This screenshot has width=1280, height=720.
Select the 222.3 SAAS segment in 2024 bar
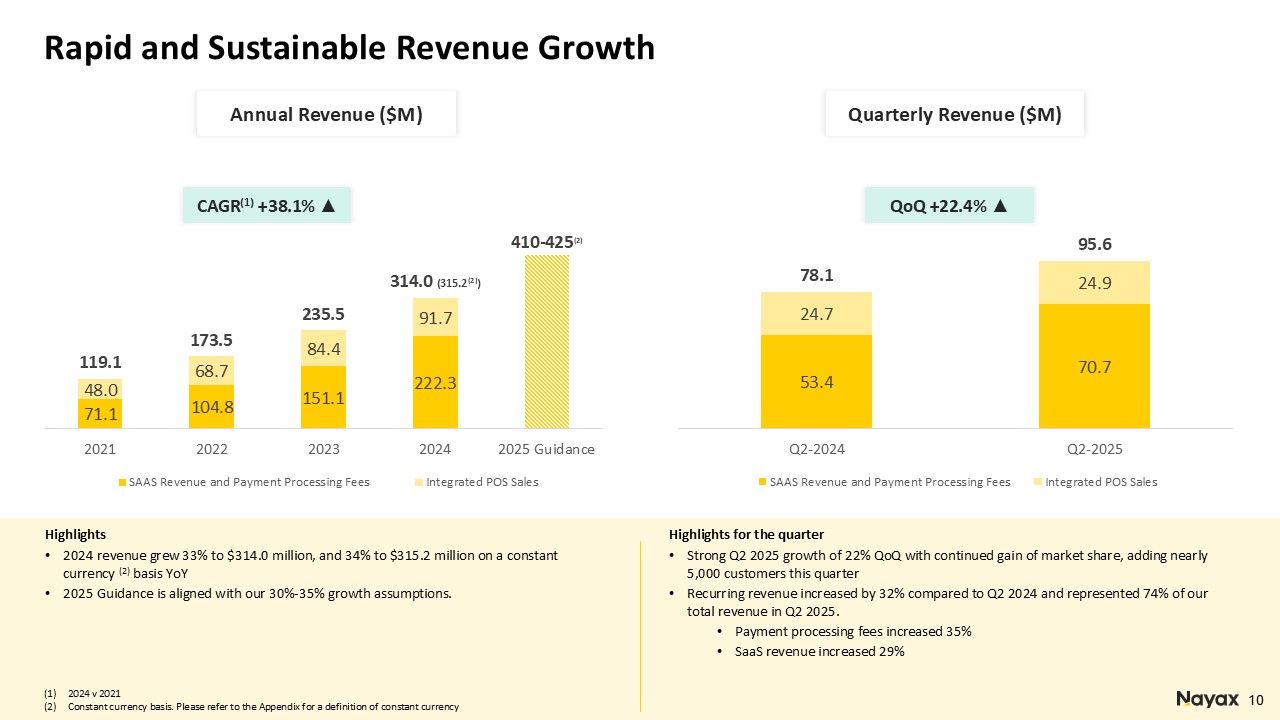435,382
